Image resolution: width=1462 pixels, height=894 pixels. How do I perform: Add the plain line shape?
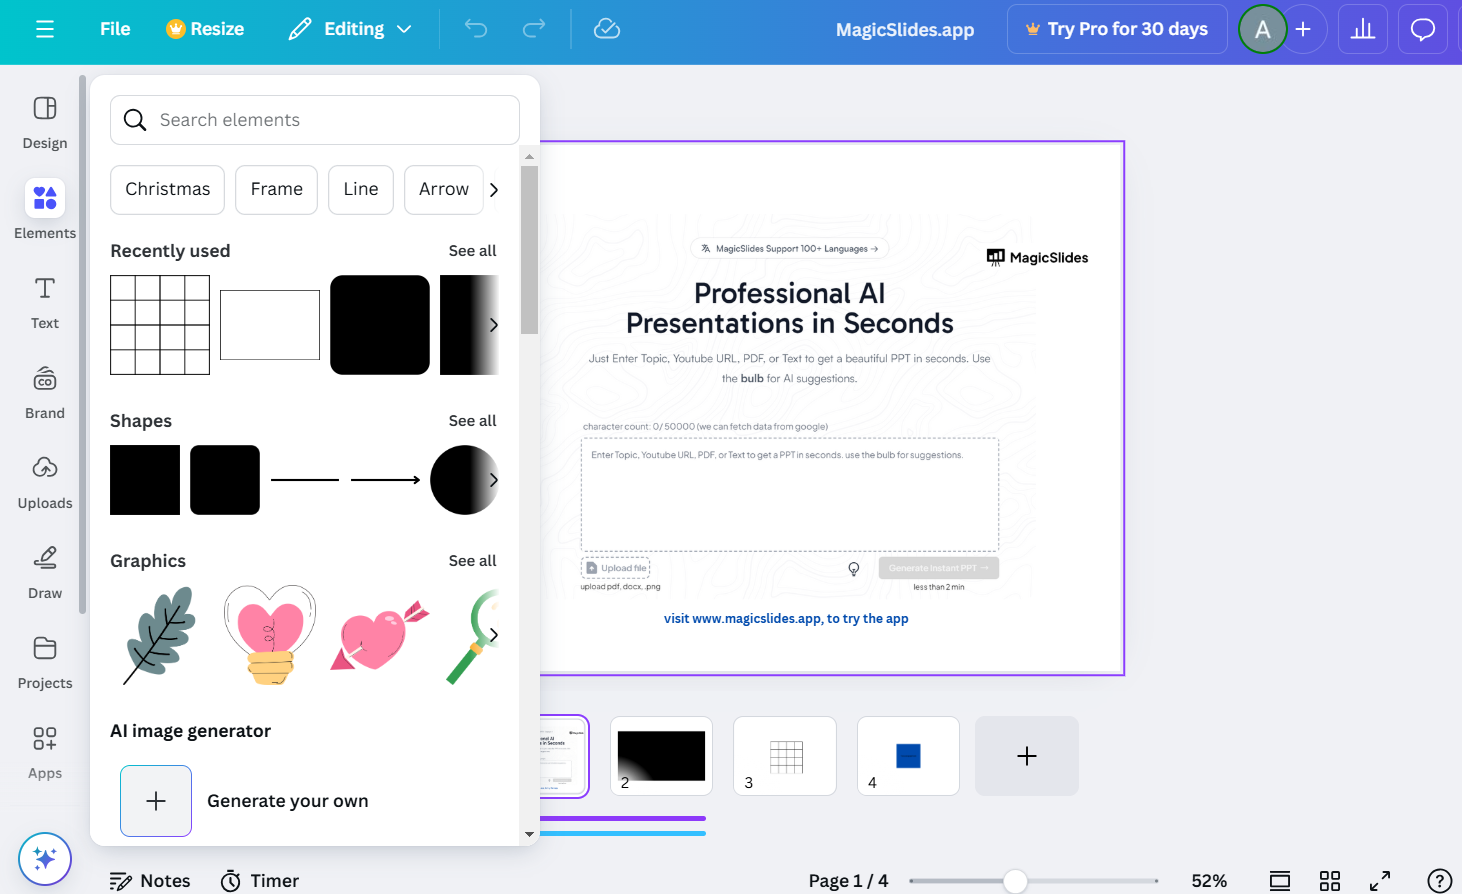tap(305, 480)
